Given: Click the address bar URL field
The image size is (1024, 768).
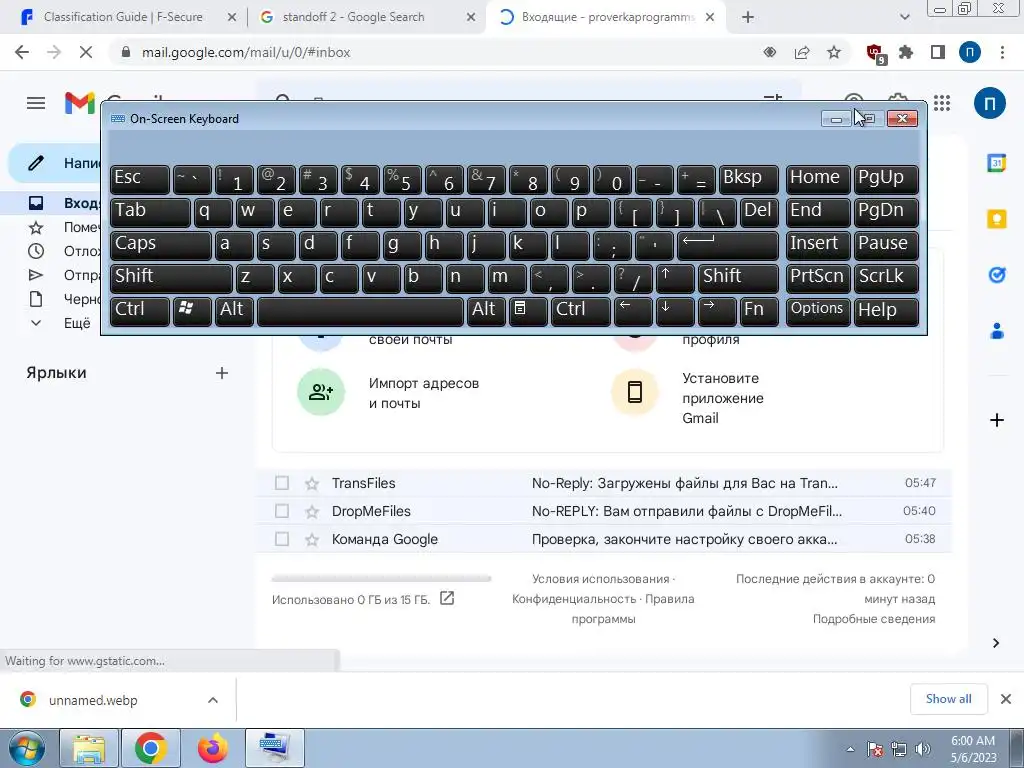Looking at the screenshot, I should point(431,52).
